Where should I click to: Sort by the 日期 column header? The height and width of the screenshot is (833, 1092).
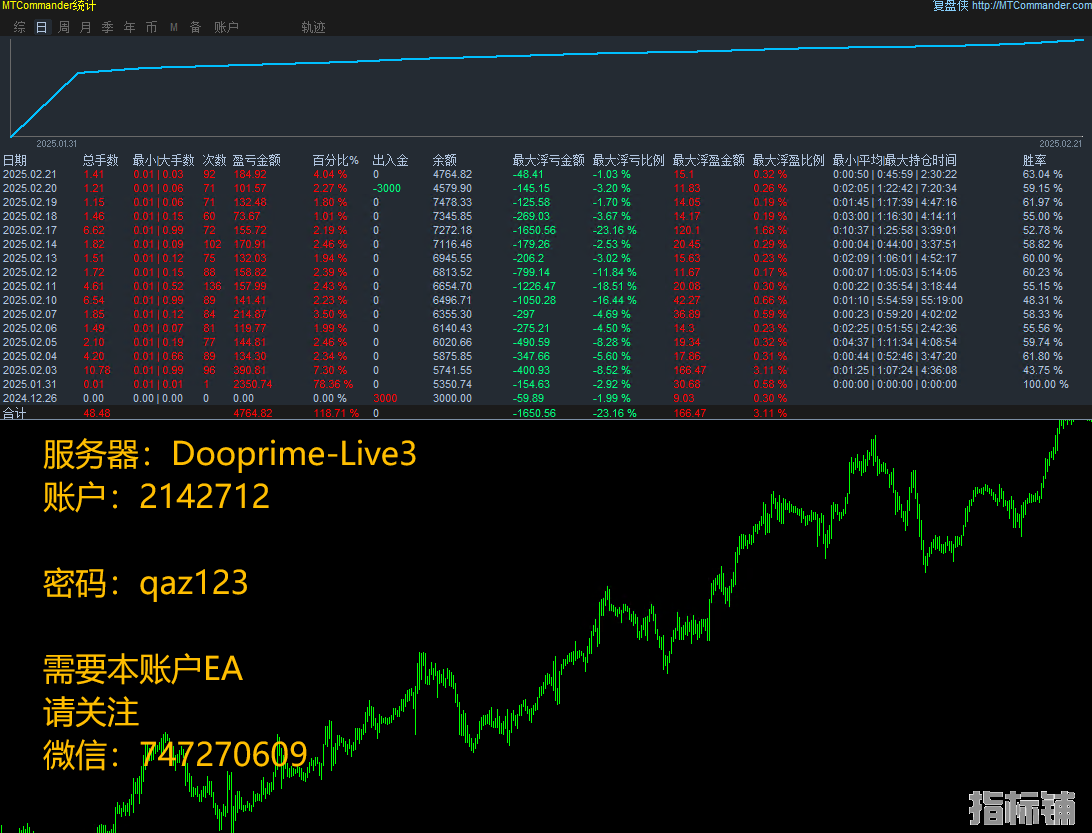15,160
